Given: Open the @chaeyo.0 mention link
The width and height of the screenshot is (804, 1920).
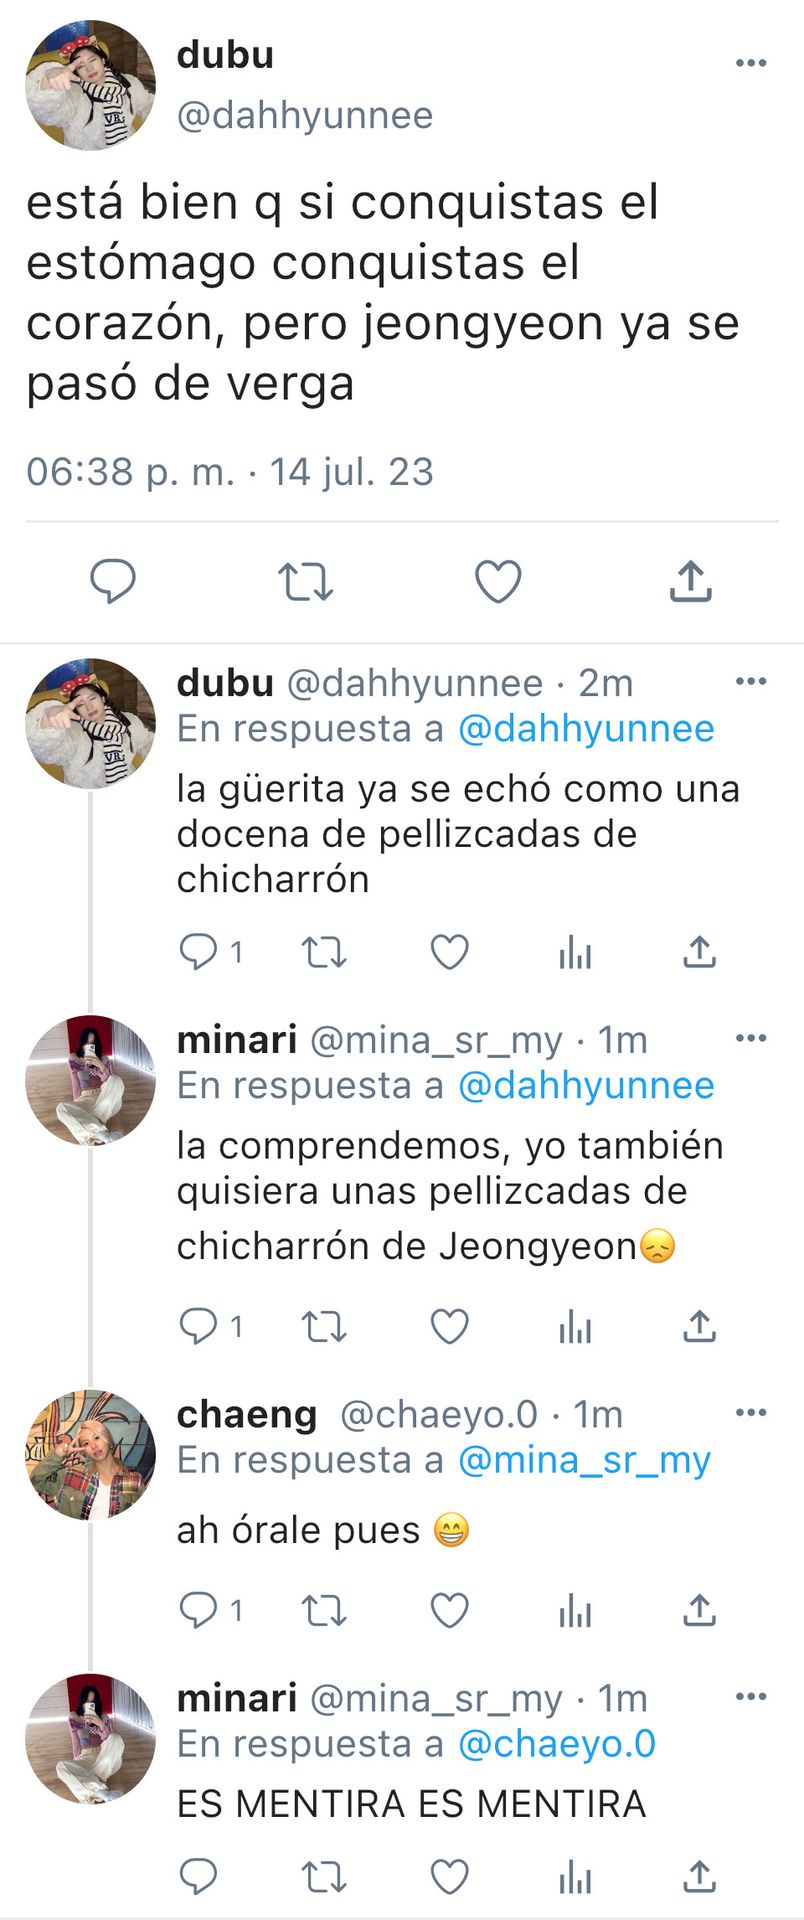Looking at the screenshot, I should pos(557,1745).
